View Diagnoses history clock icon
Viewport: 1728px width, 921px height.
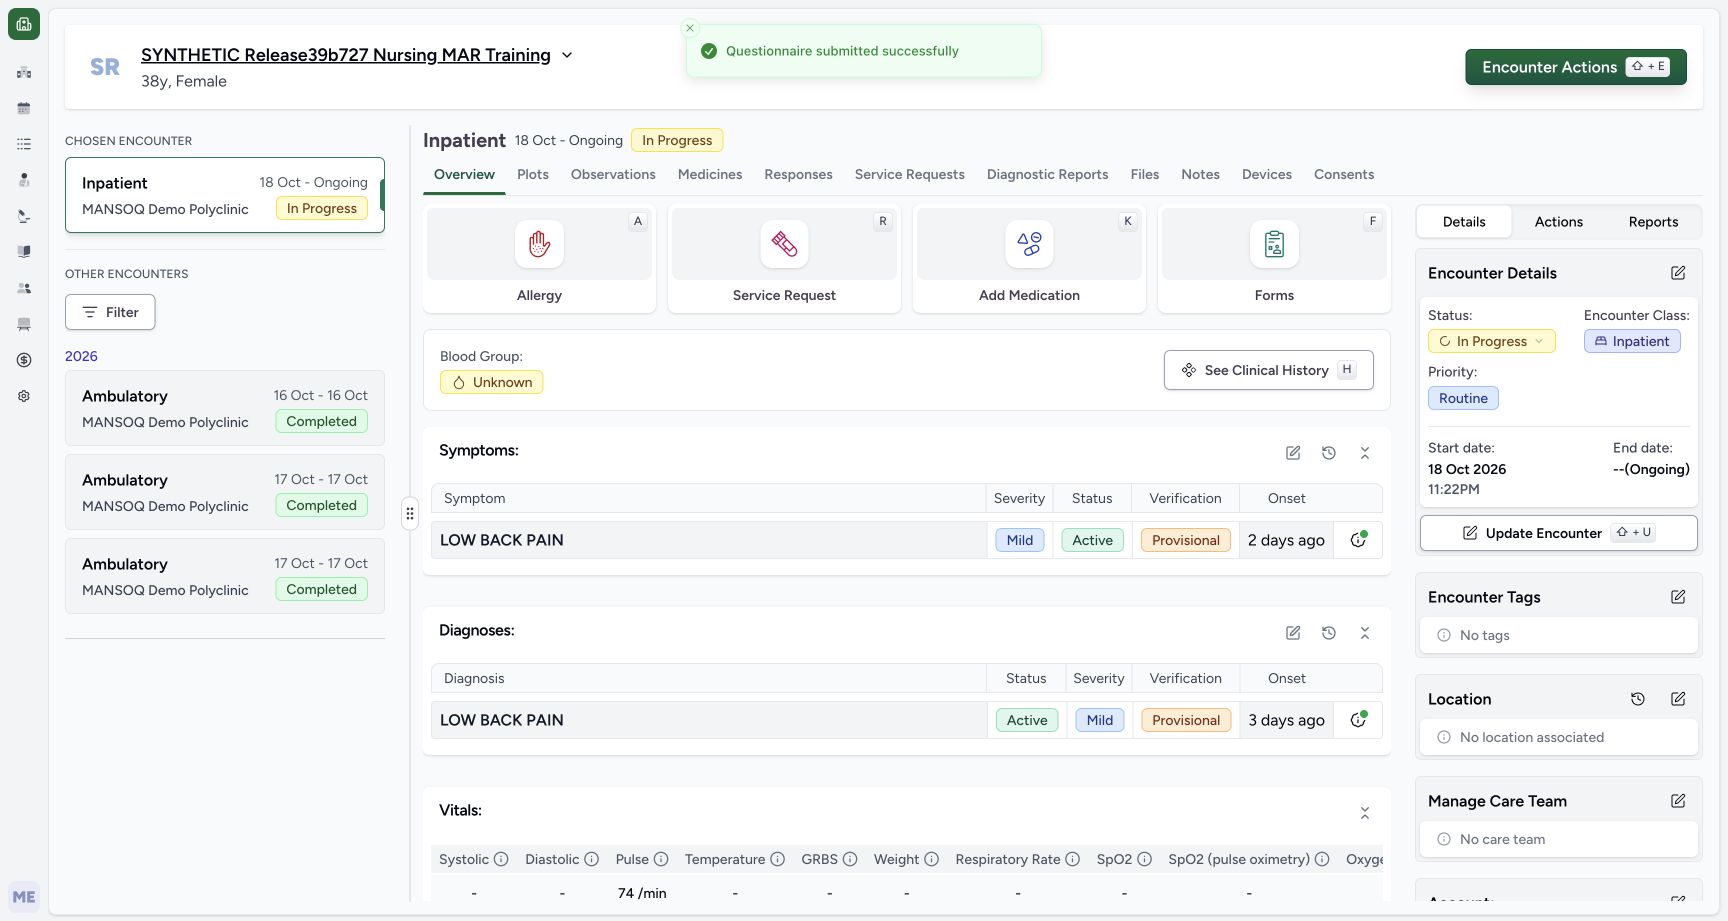click(x=1329, y=633)
